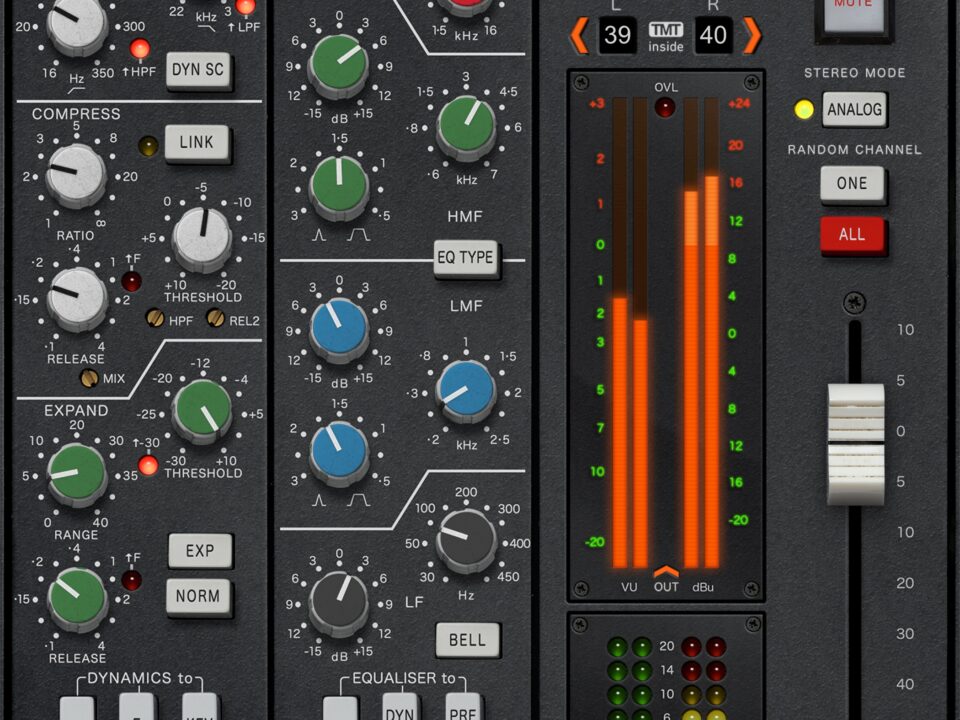The height and width of the screenshot is (720, 960).
Task: Click the small HPF screw control
Action: (x=155, y=318)
